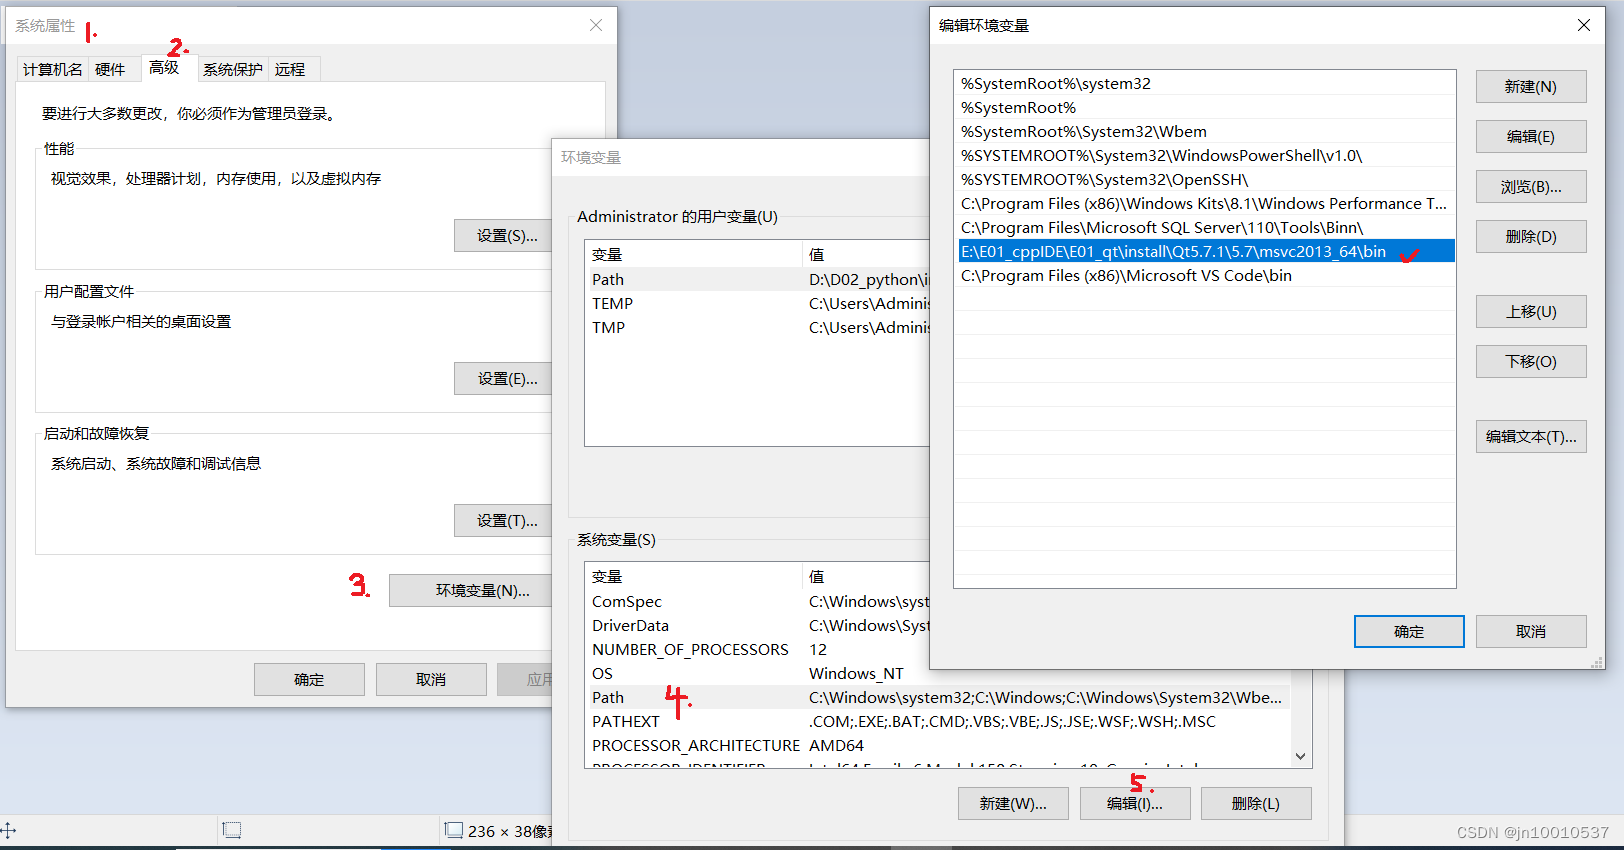The width and height of the screenshot is (1624, 850).
Task: Click the 删除(D) button
Action: coord(1531,237)
